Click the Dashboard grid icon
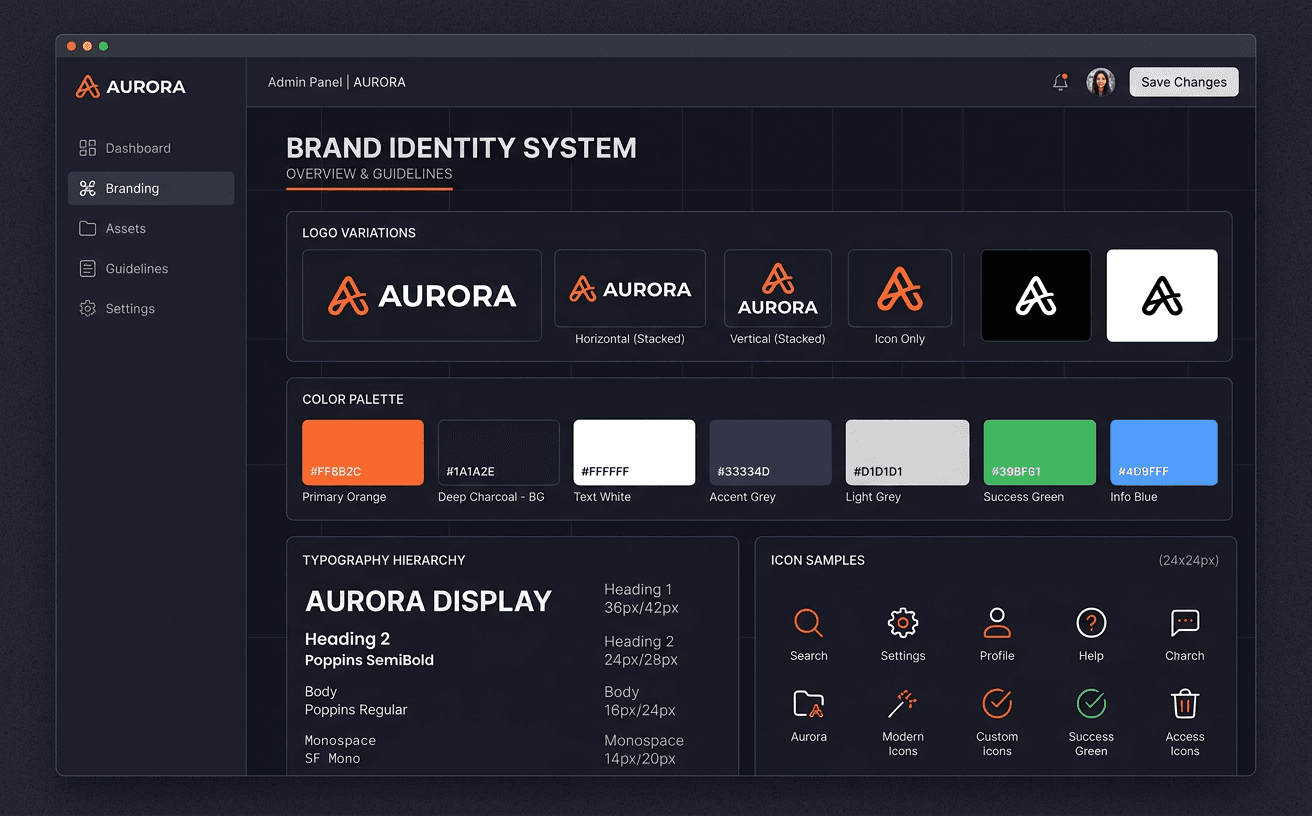The height and width of the screenshot is (816, 1312). 88,148
